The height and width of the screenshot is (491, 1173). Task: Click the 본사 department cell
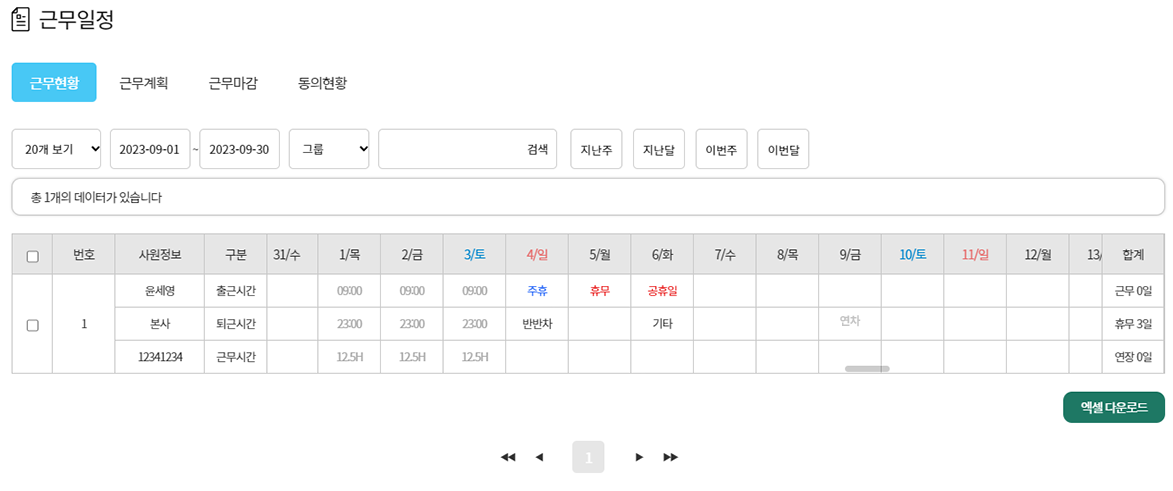159,324
